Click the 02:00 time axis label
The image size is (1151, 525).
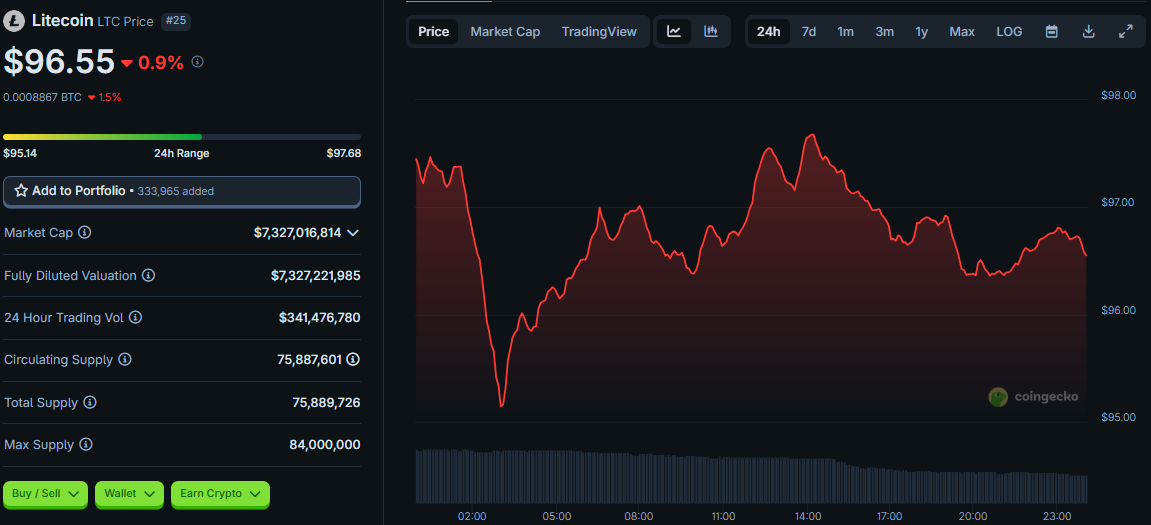point(472,516)
